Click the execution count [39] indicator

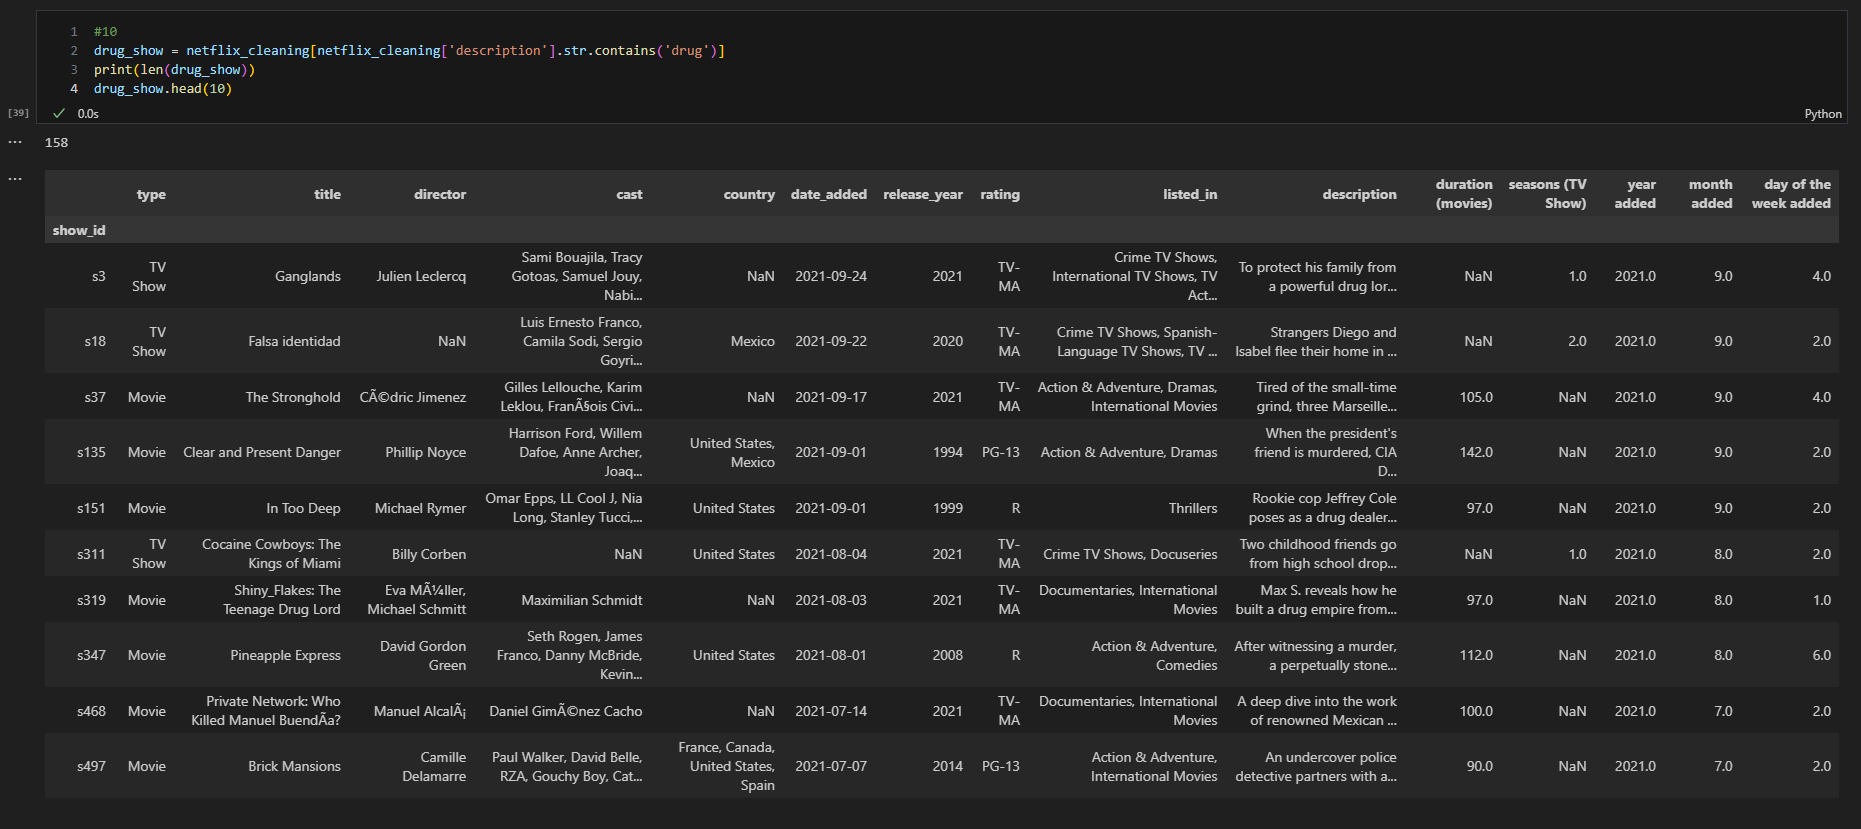[x=18, y=113]
